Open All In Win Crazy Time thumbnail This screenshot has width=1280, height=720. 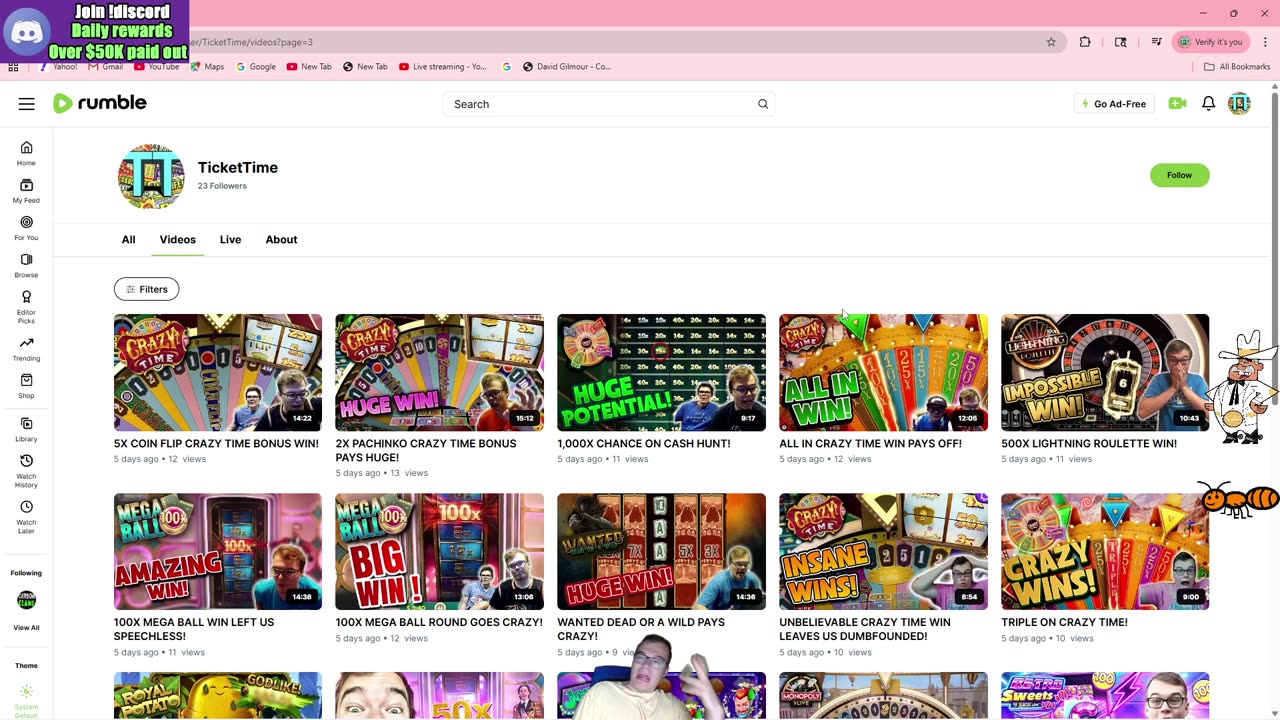coord(883,372)
